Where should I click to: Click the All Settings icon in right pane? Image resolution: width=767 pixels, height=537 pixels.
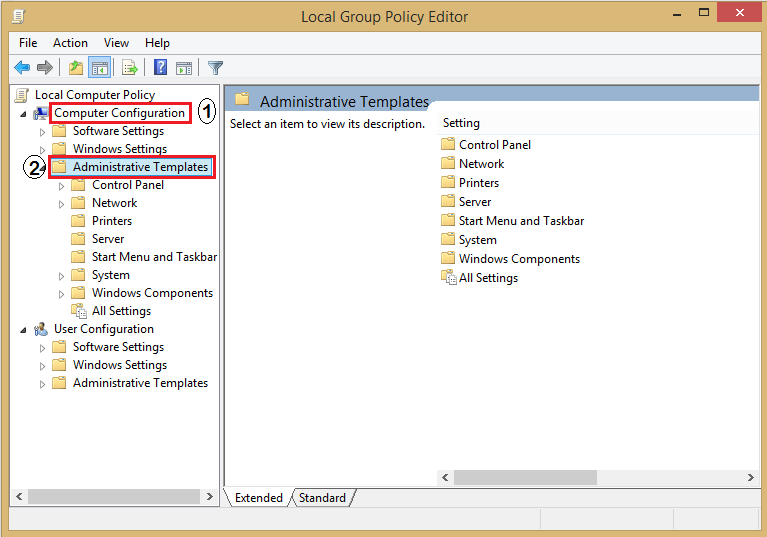tap(449, 277)
